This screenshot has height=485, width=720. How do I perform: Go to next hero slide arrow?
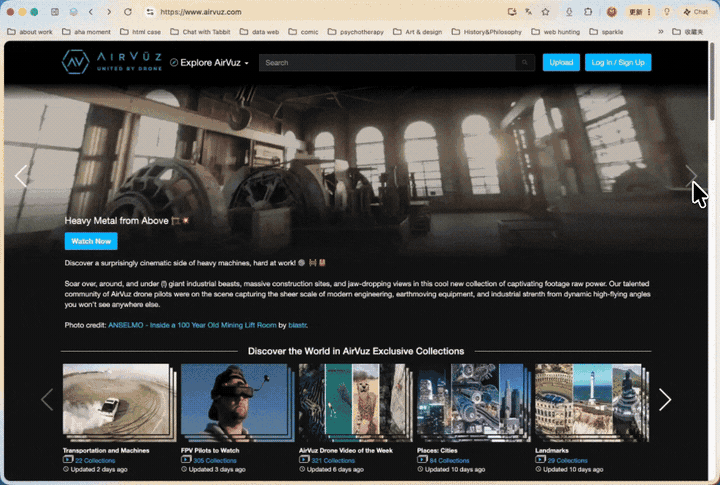[x=691, y=175]
